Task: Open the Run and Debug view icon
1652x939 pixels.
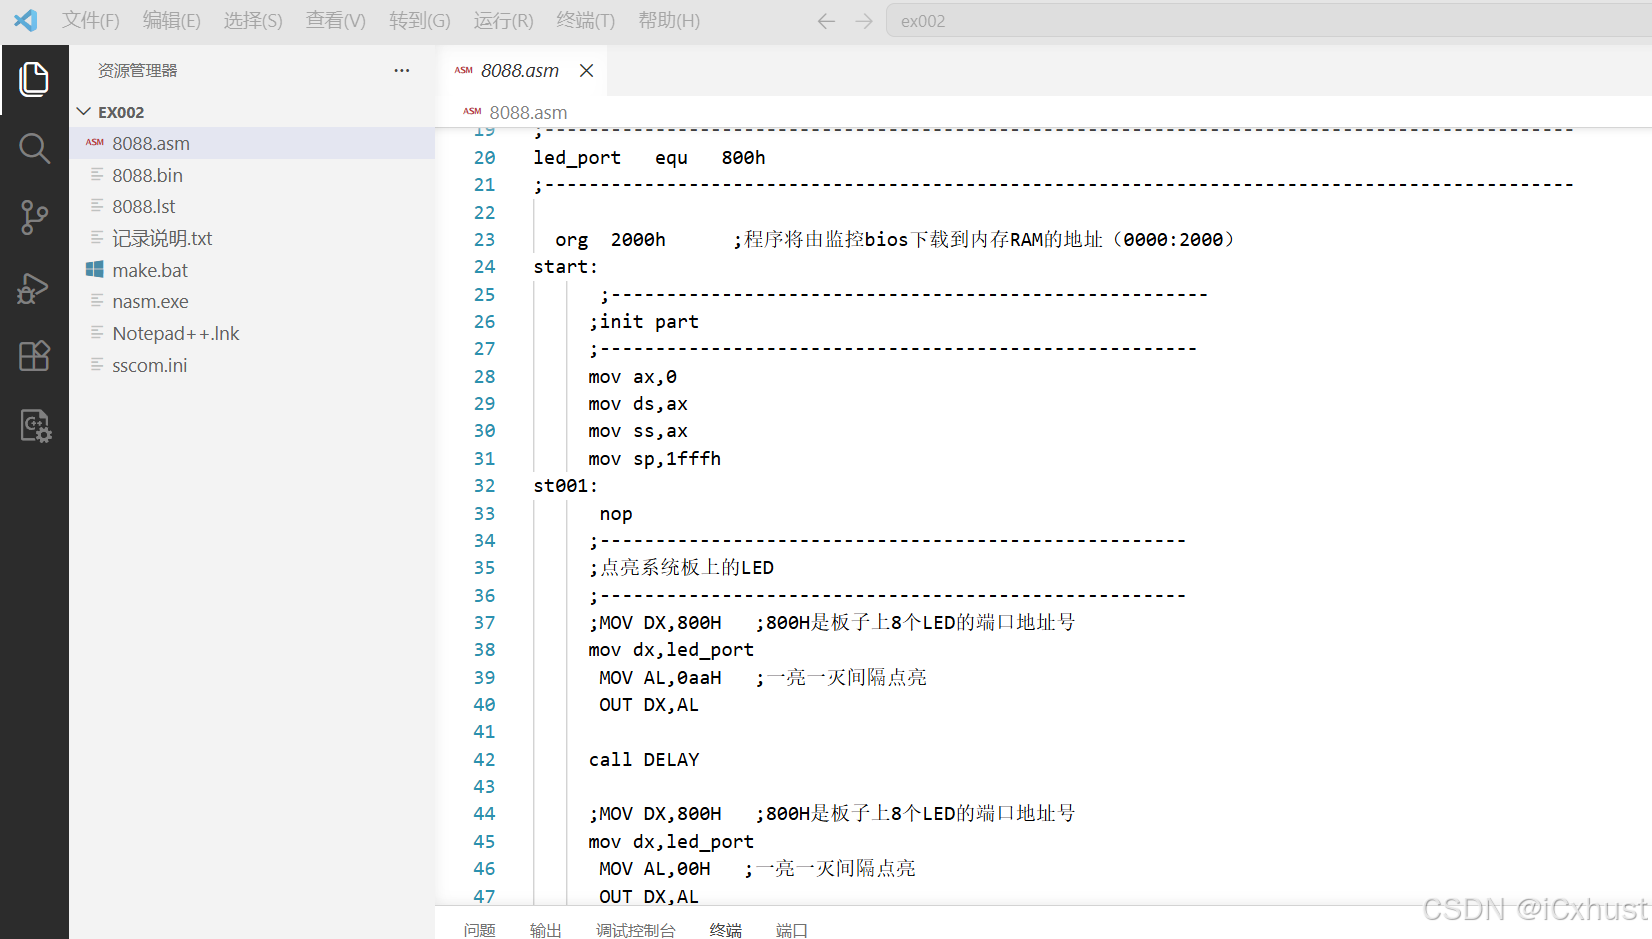Action: [34, 287]
